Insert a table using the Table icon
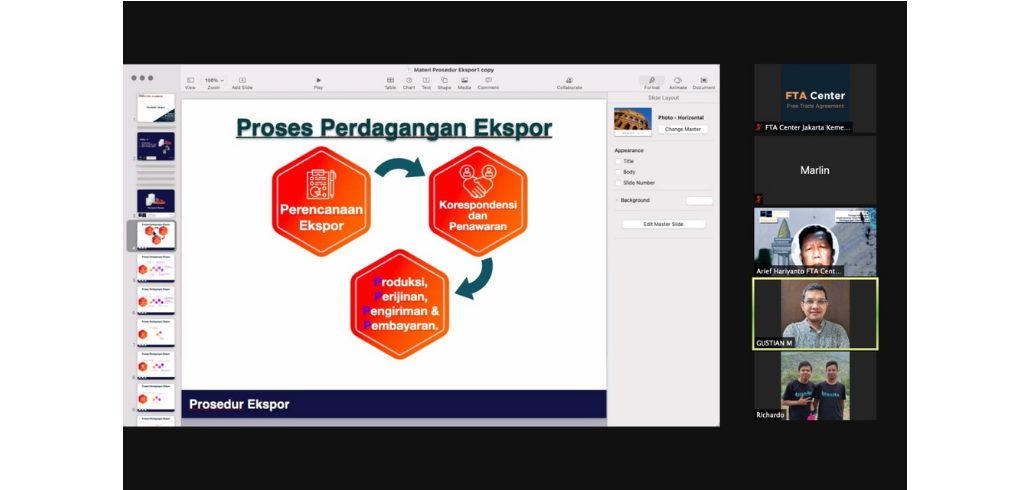This screenshot has width=1030, height=490. pos(390,81)
